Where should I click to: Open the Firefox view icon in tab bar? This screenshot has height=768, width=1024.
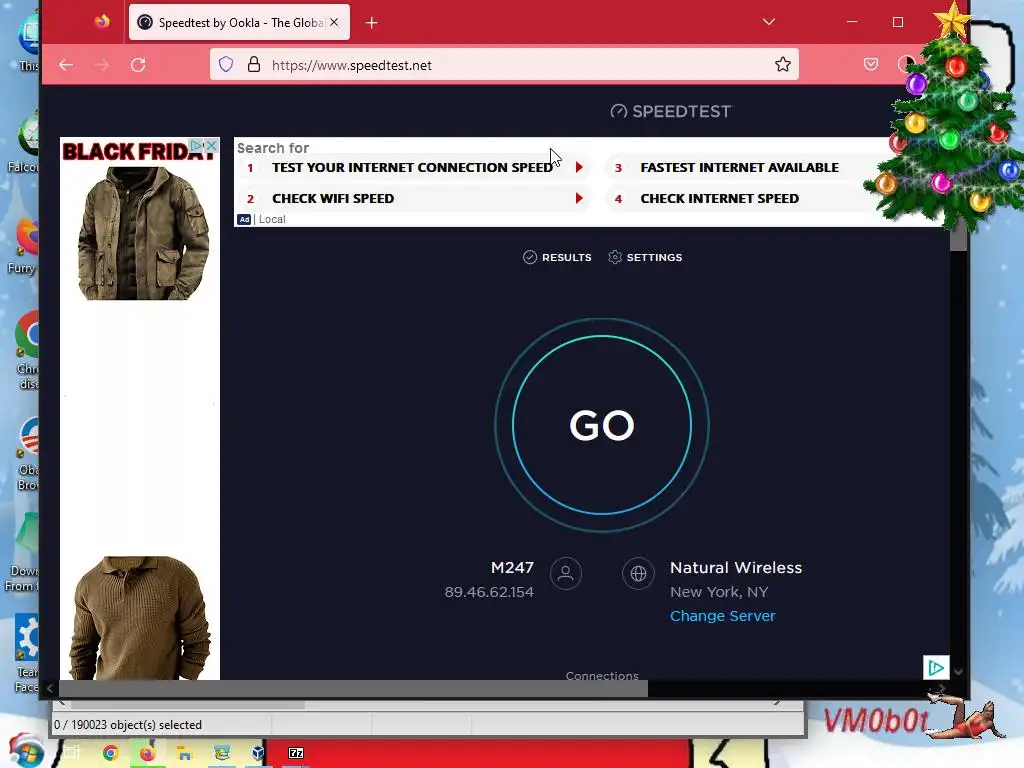(102, 22)
